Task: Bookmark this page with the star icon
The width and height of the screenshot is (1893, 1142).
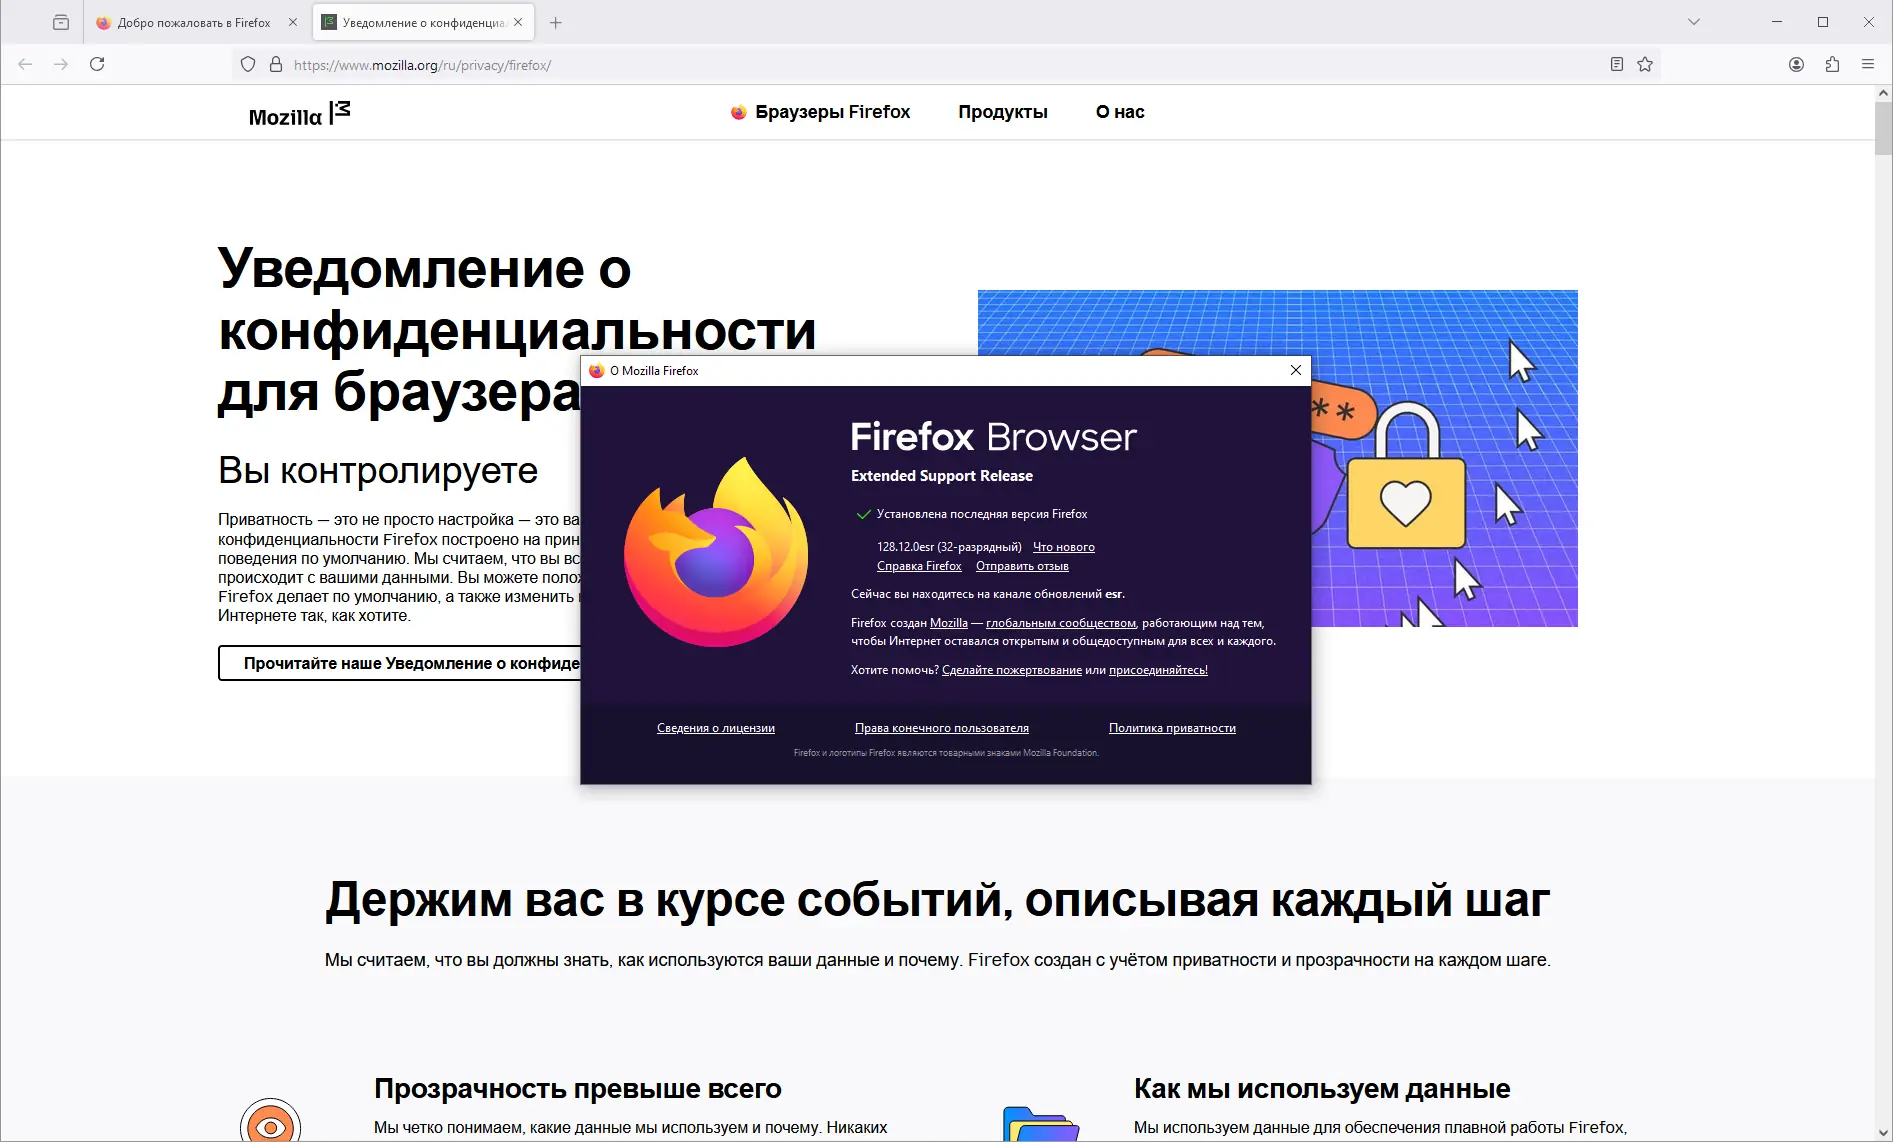Action: pos(1645,65)
